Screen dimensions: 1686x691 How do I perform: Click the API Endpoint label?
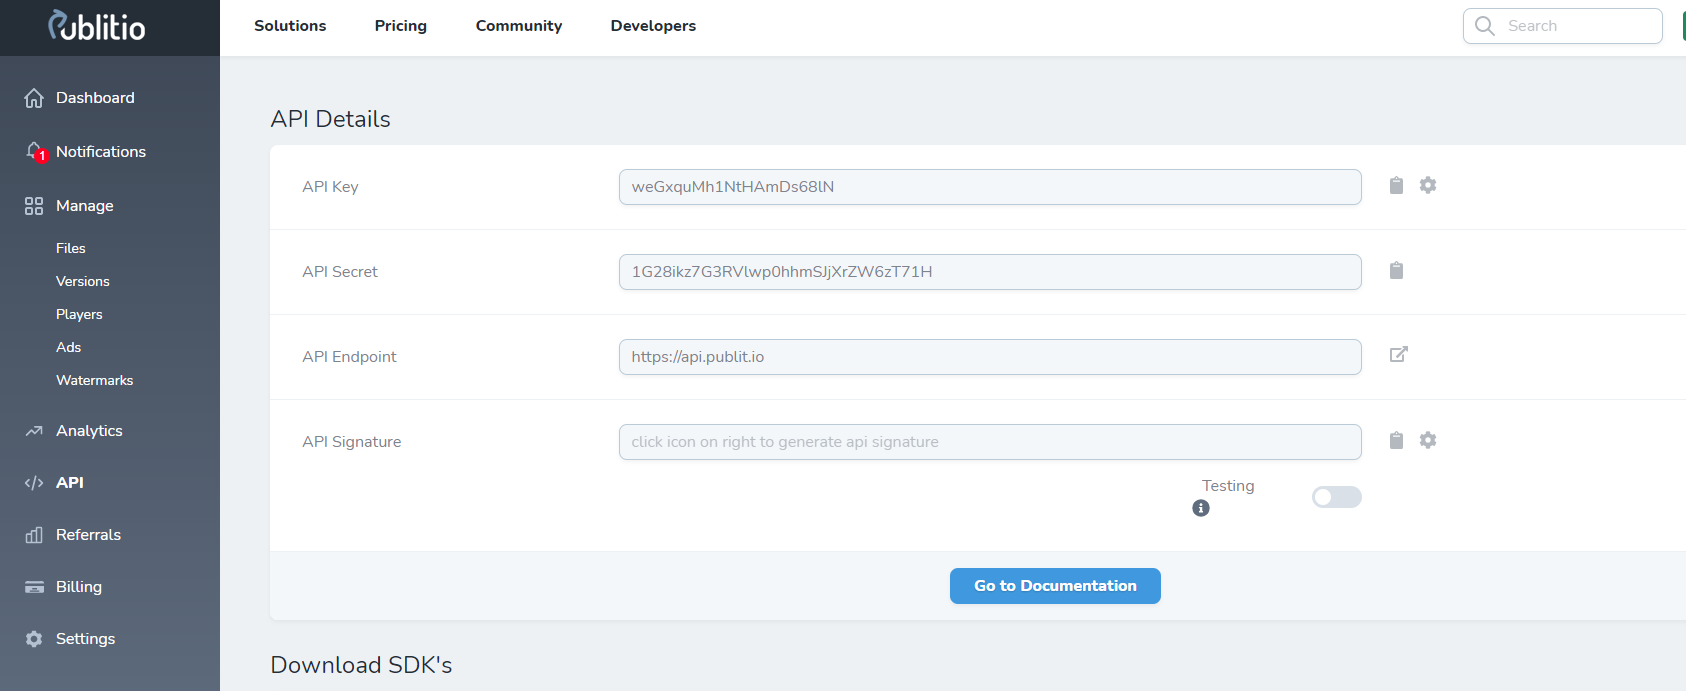click(x=349, y=357)
